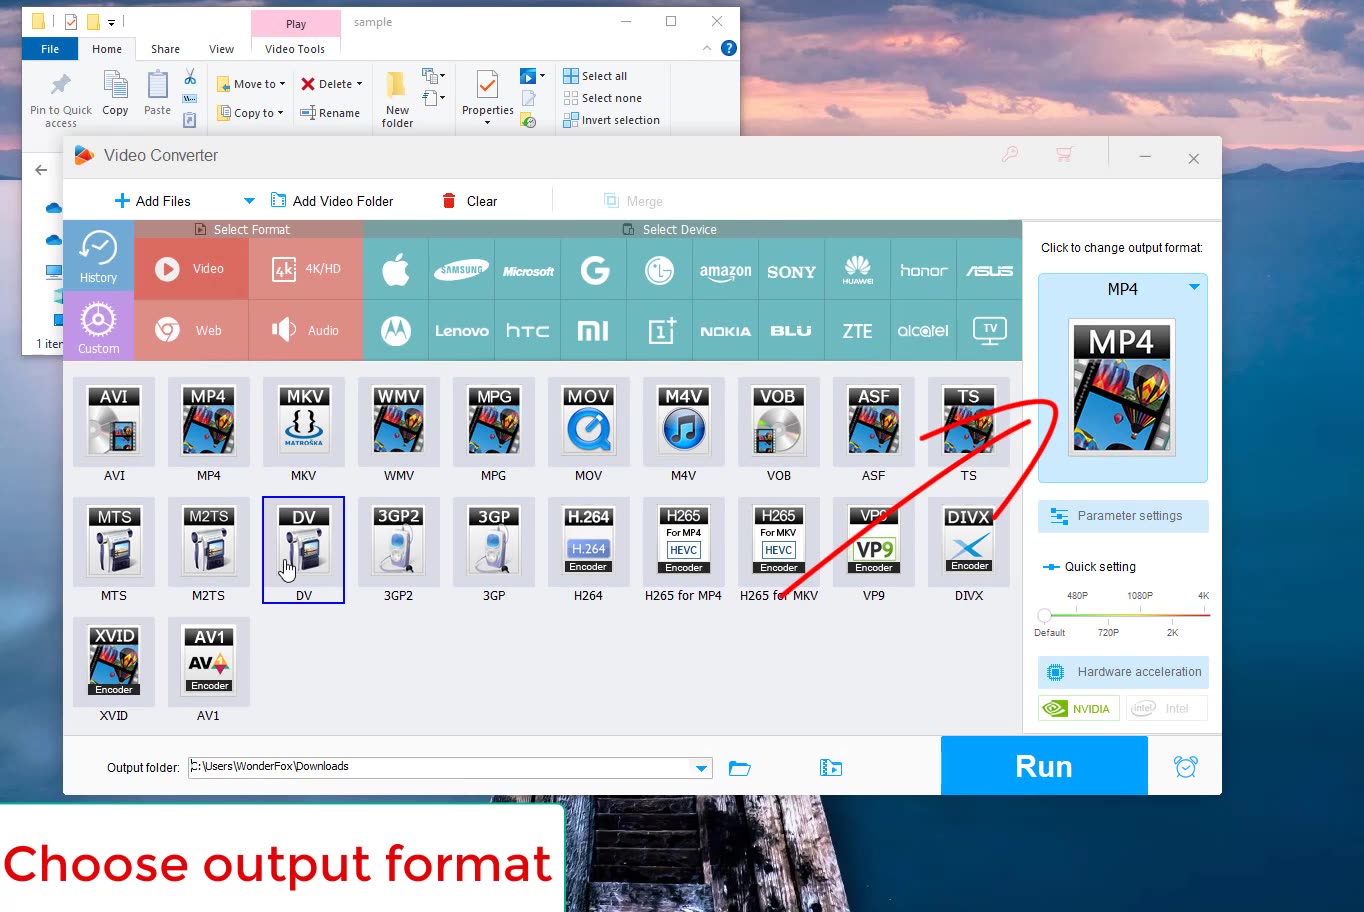Click the Default quick setting slider handle
The height and width of the screenshot is (912, 1364).
(1044, 615)
